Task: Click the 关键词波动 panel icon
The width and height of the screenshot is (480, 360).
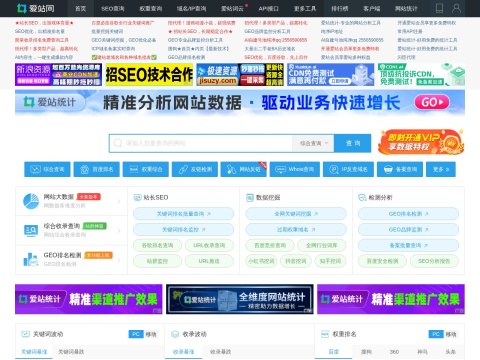Action: pyautogui.click(x=25, y=334)
